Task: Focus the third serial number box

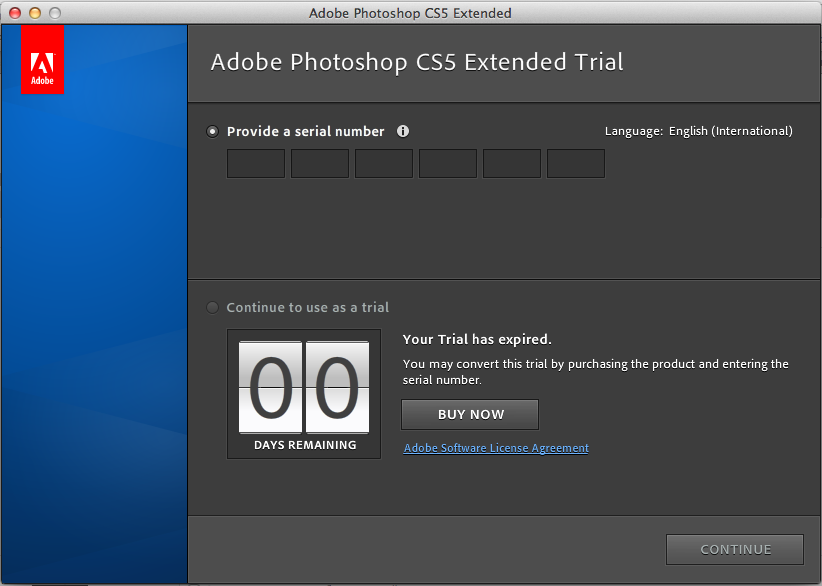Action: [384, 164]
